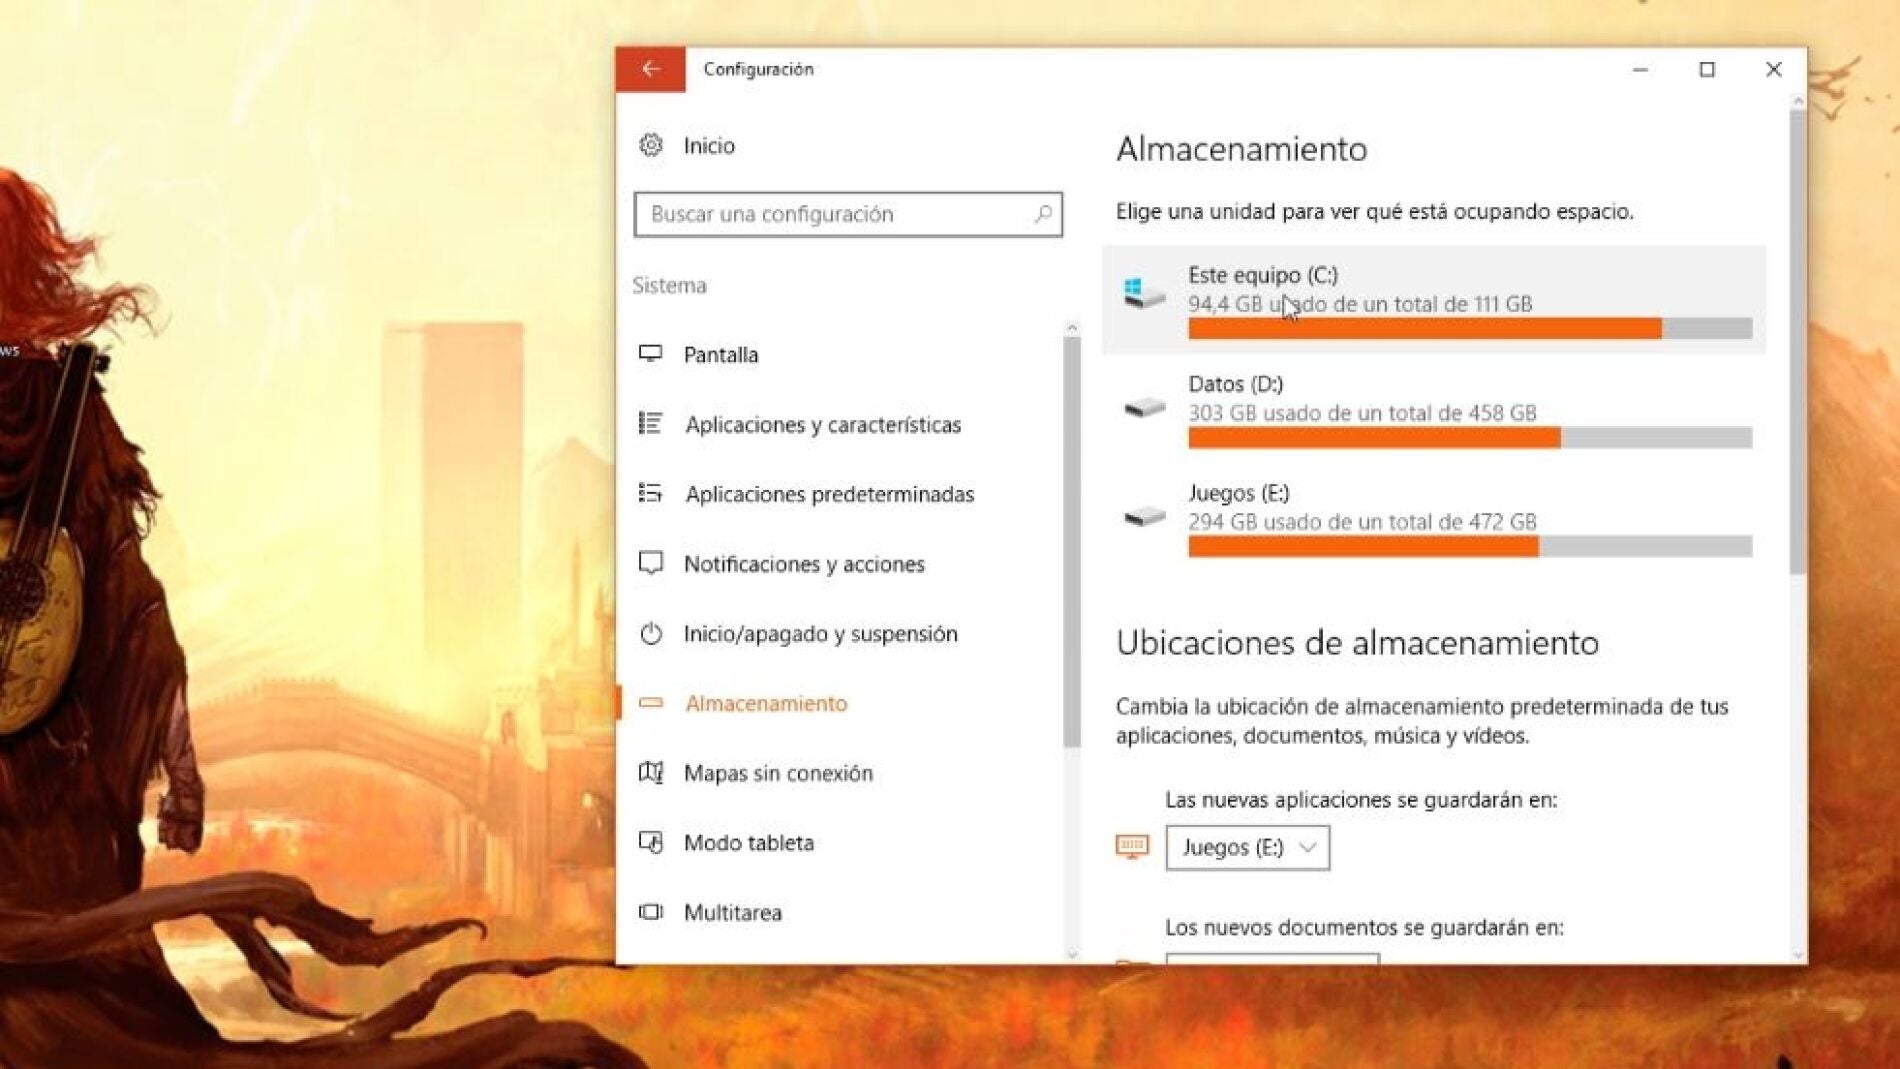Click the Modo tableta icon
1900x1069 pixels.
point(651,843)
